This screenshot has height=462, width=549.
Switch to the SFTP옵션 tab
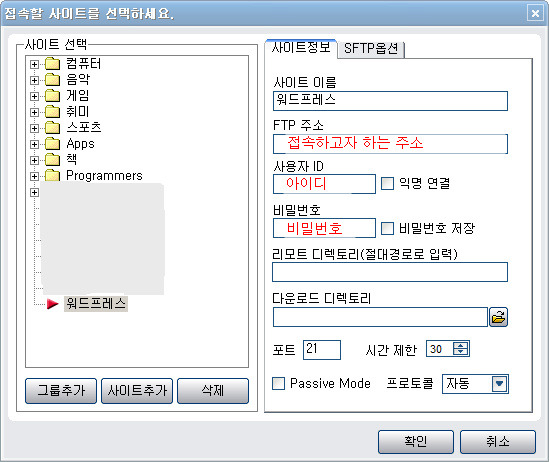pyautogui.click(x=371, y=49)
